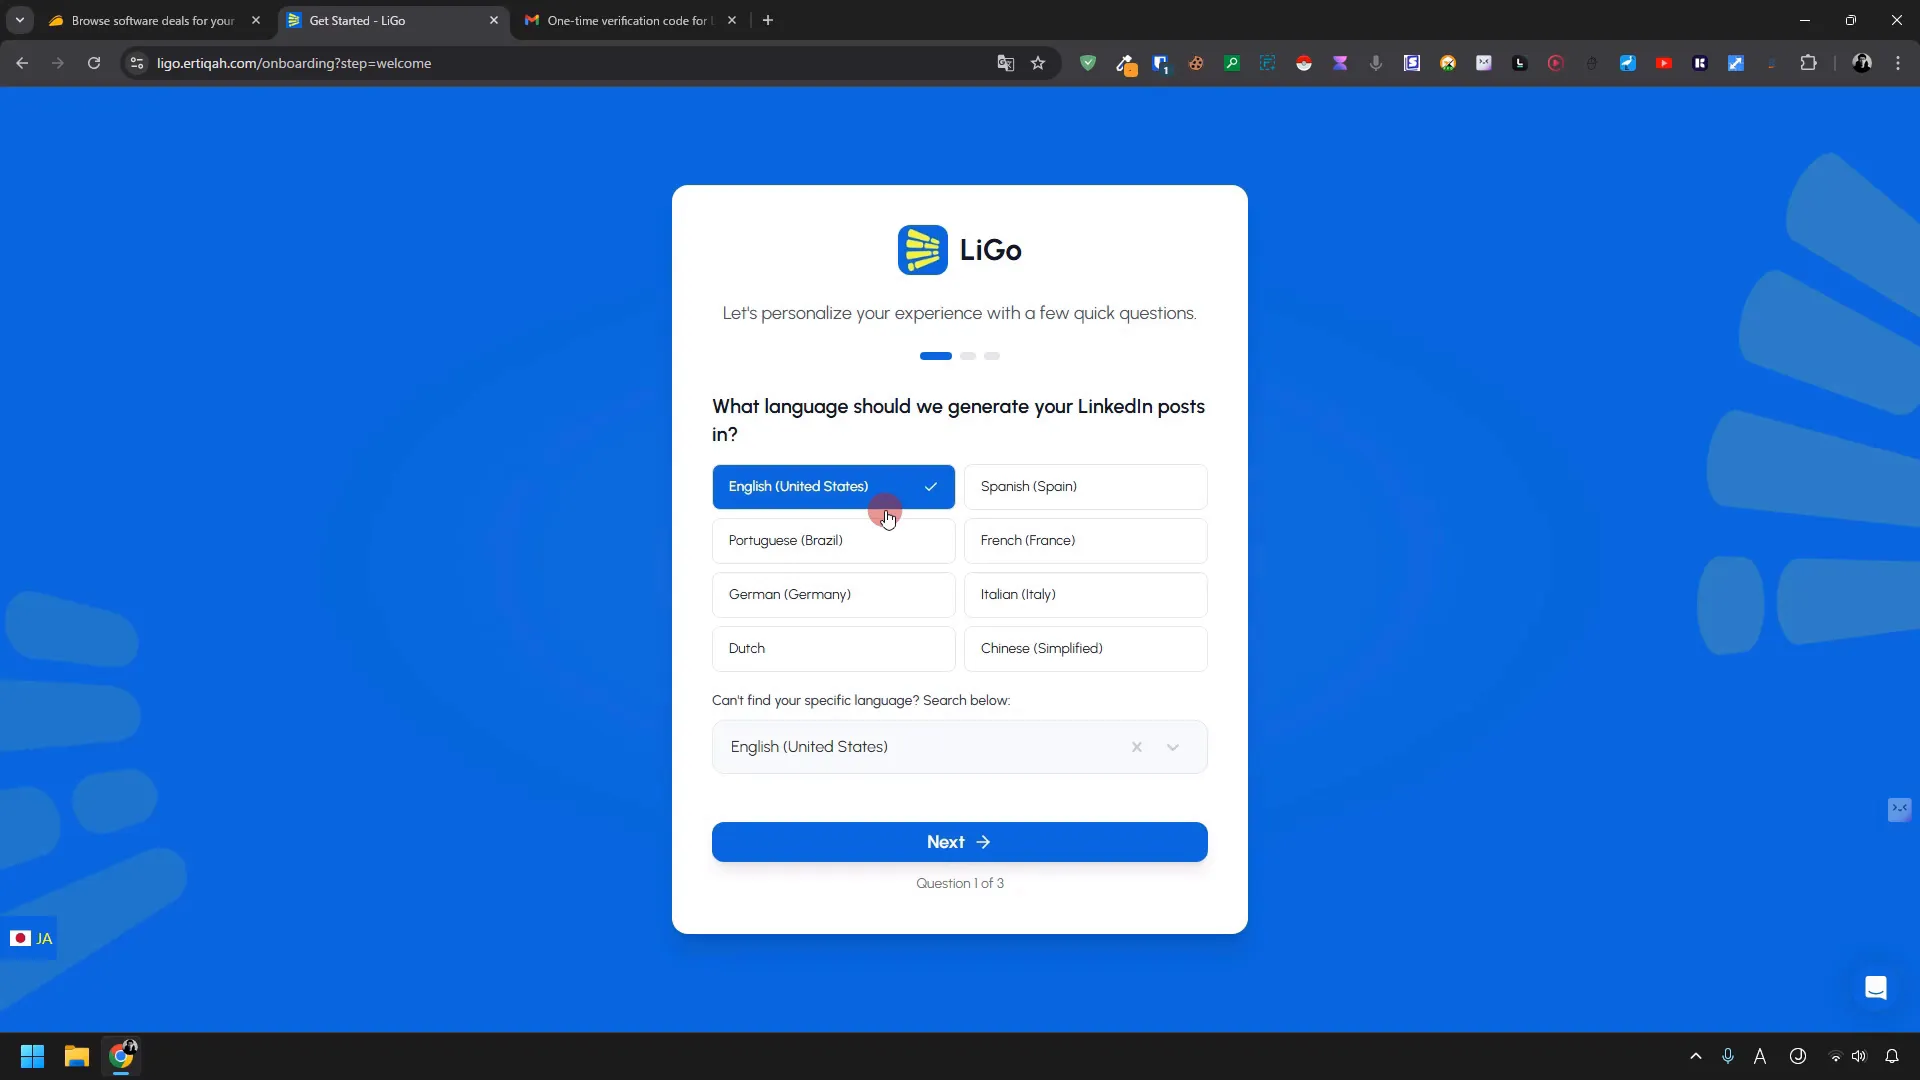1920x1080 pixels.
Task: Click the address bar URL
Action: (x=294, y=63)
